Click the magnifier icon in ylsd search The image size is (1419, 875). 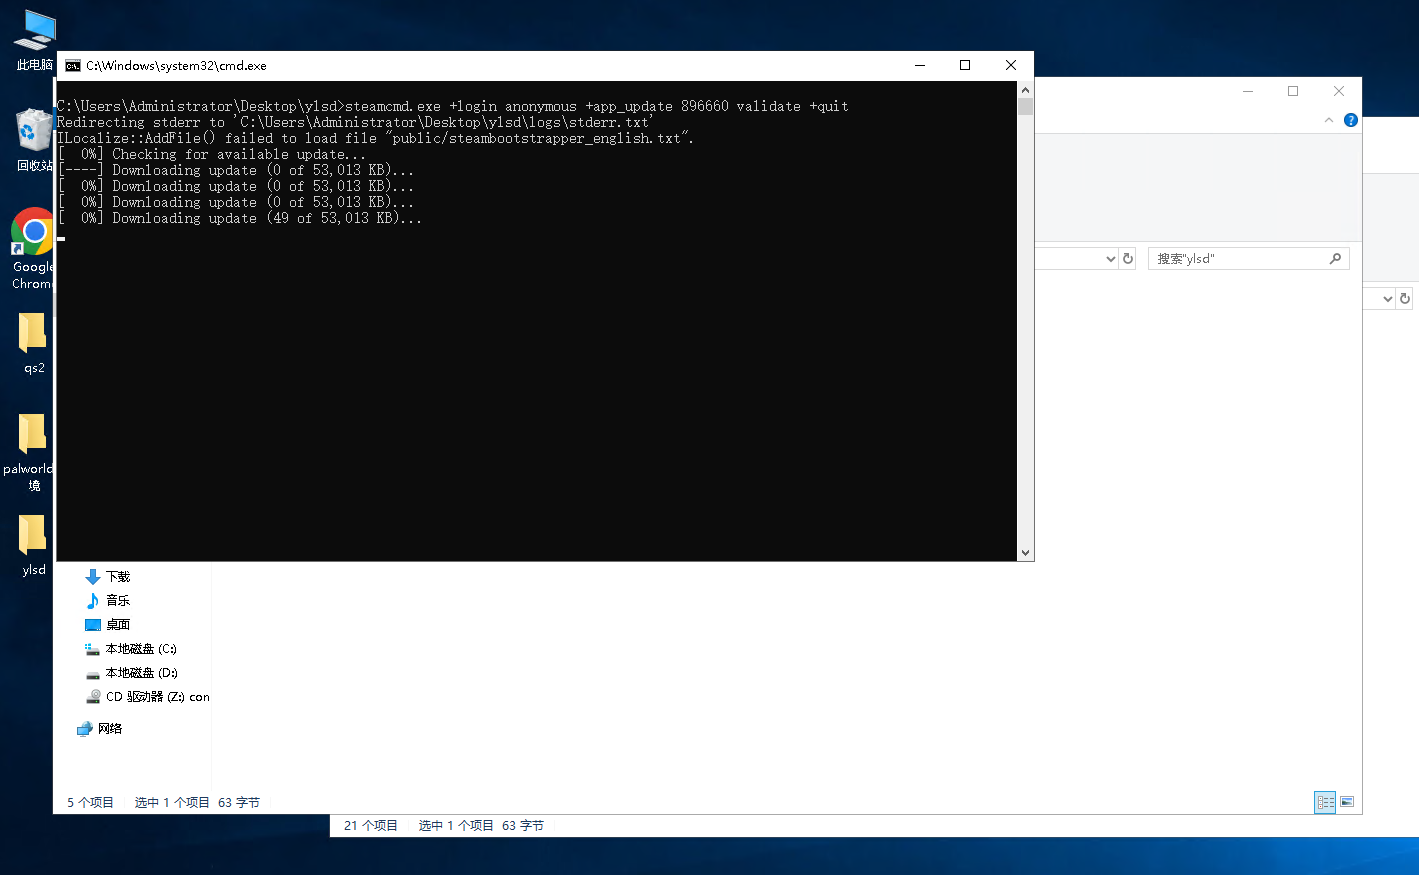tap(1335, 259)
